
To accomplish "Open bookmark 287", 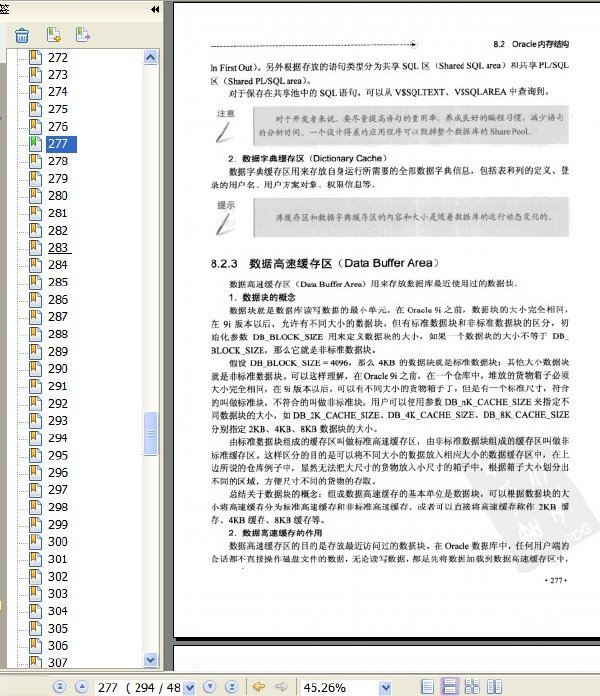I will [58, 316].
